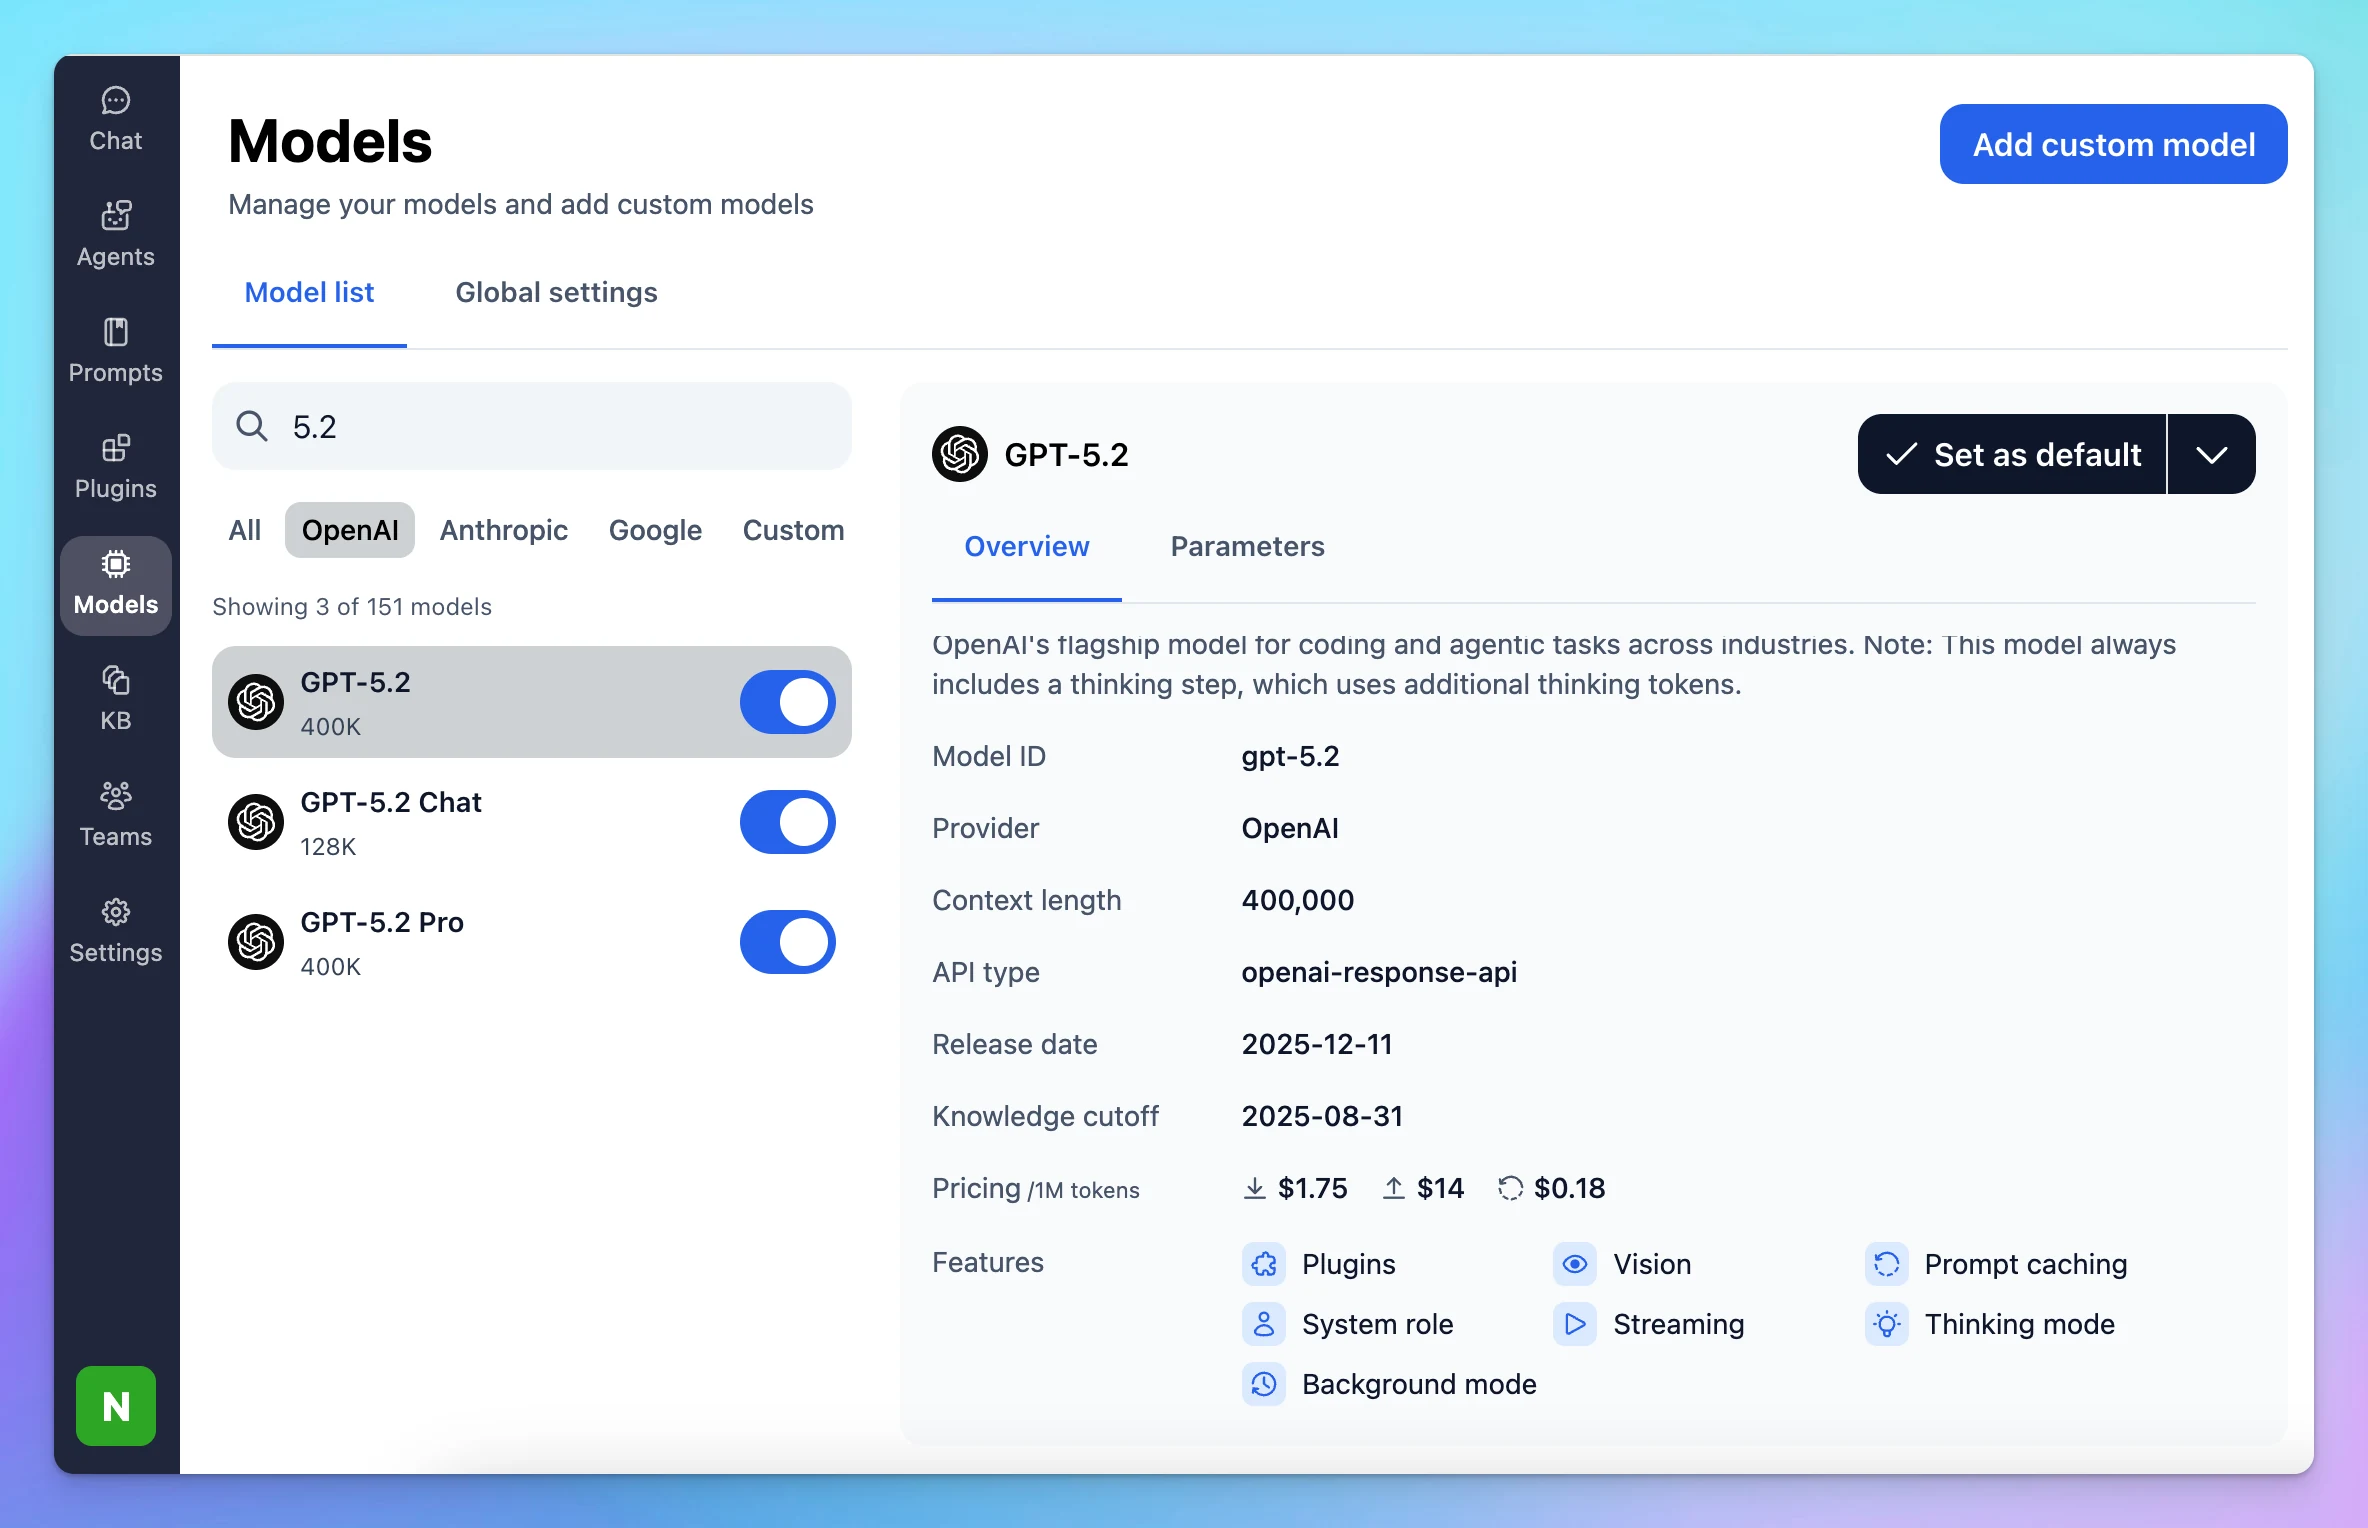This screenshot has width=2368, height=1528.
Task: Click the green N user avatar
Action: pos(116,1406)
